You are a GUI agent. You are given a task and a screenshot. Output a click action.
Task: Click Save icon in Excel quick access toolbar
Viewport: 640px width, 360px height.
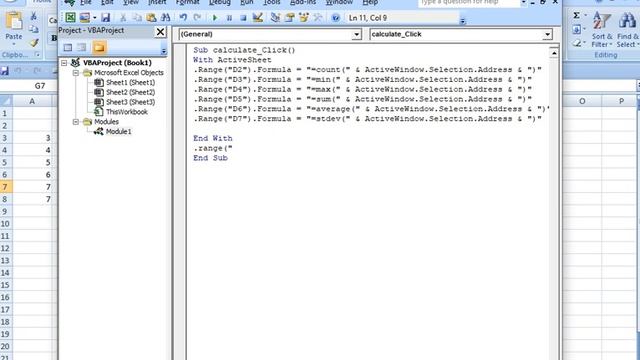4,71
